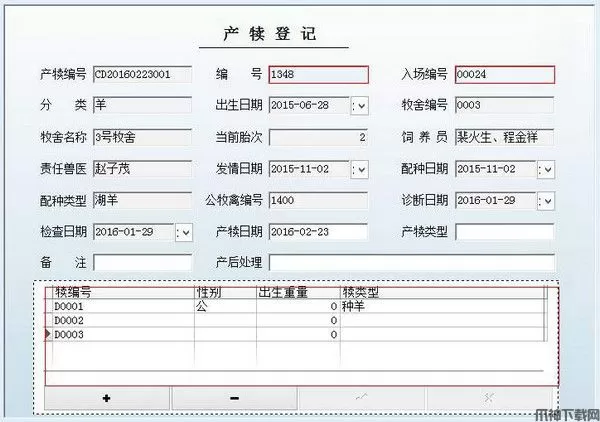
Task: Click the minus delete-row button
Action: tap(235, 398)
